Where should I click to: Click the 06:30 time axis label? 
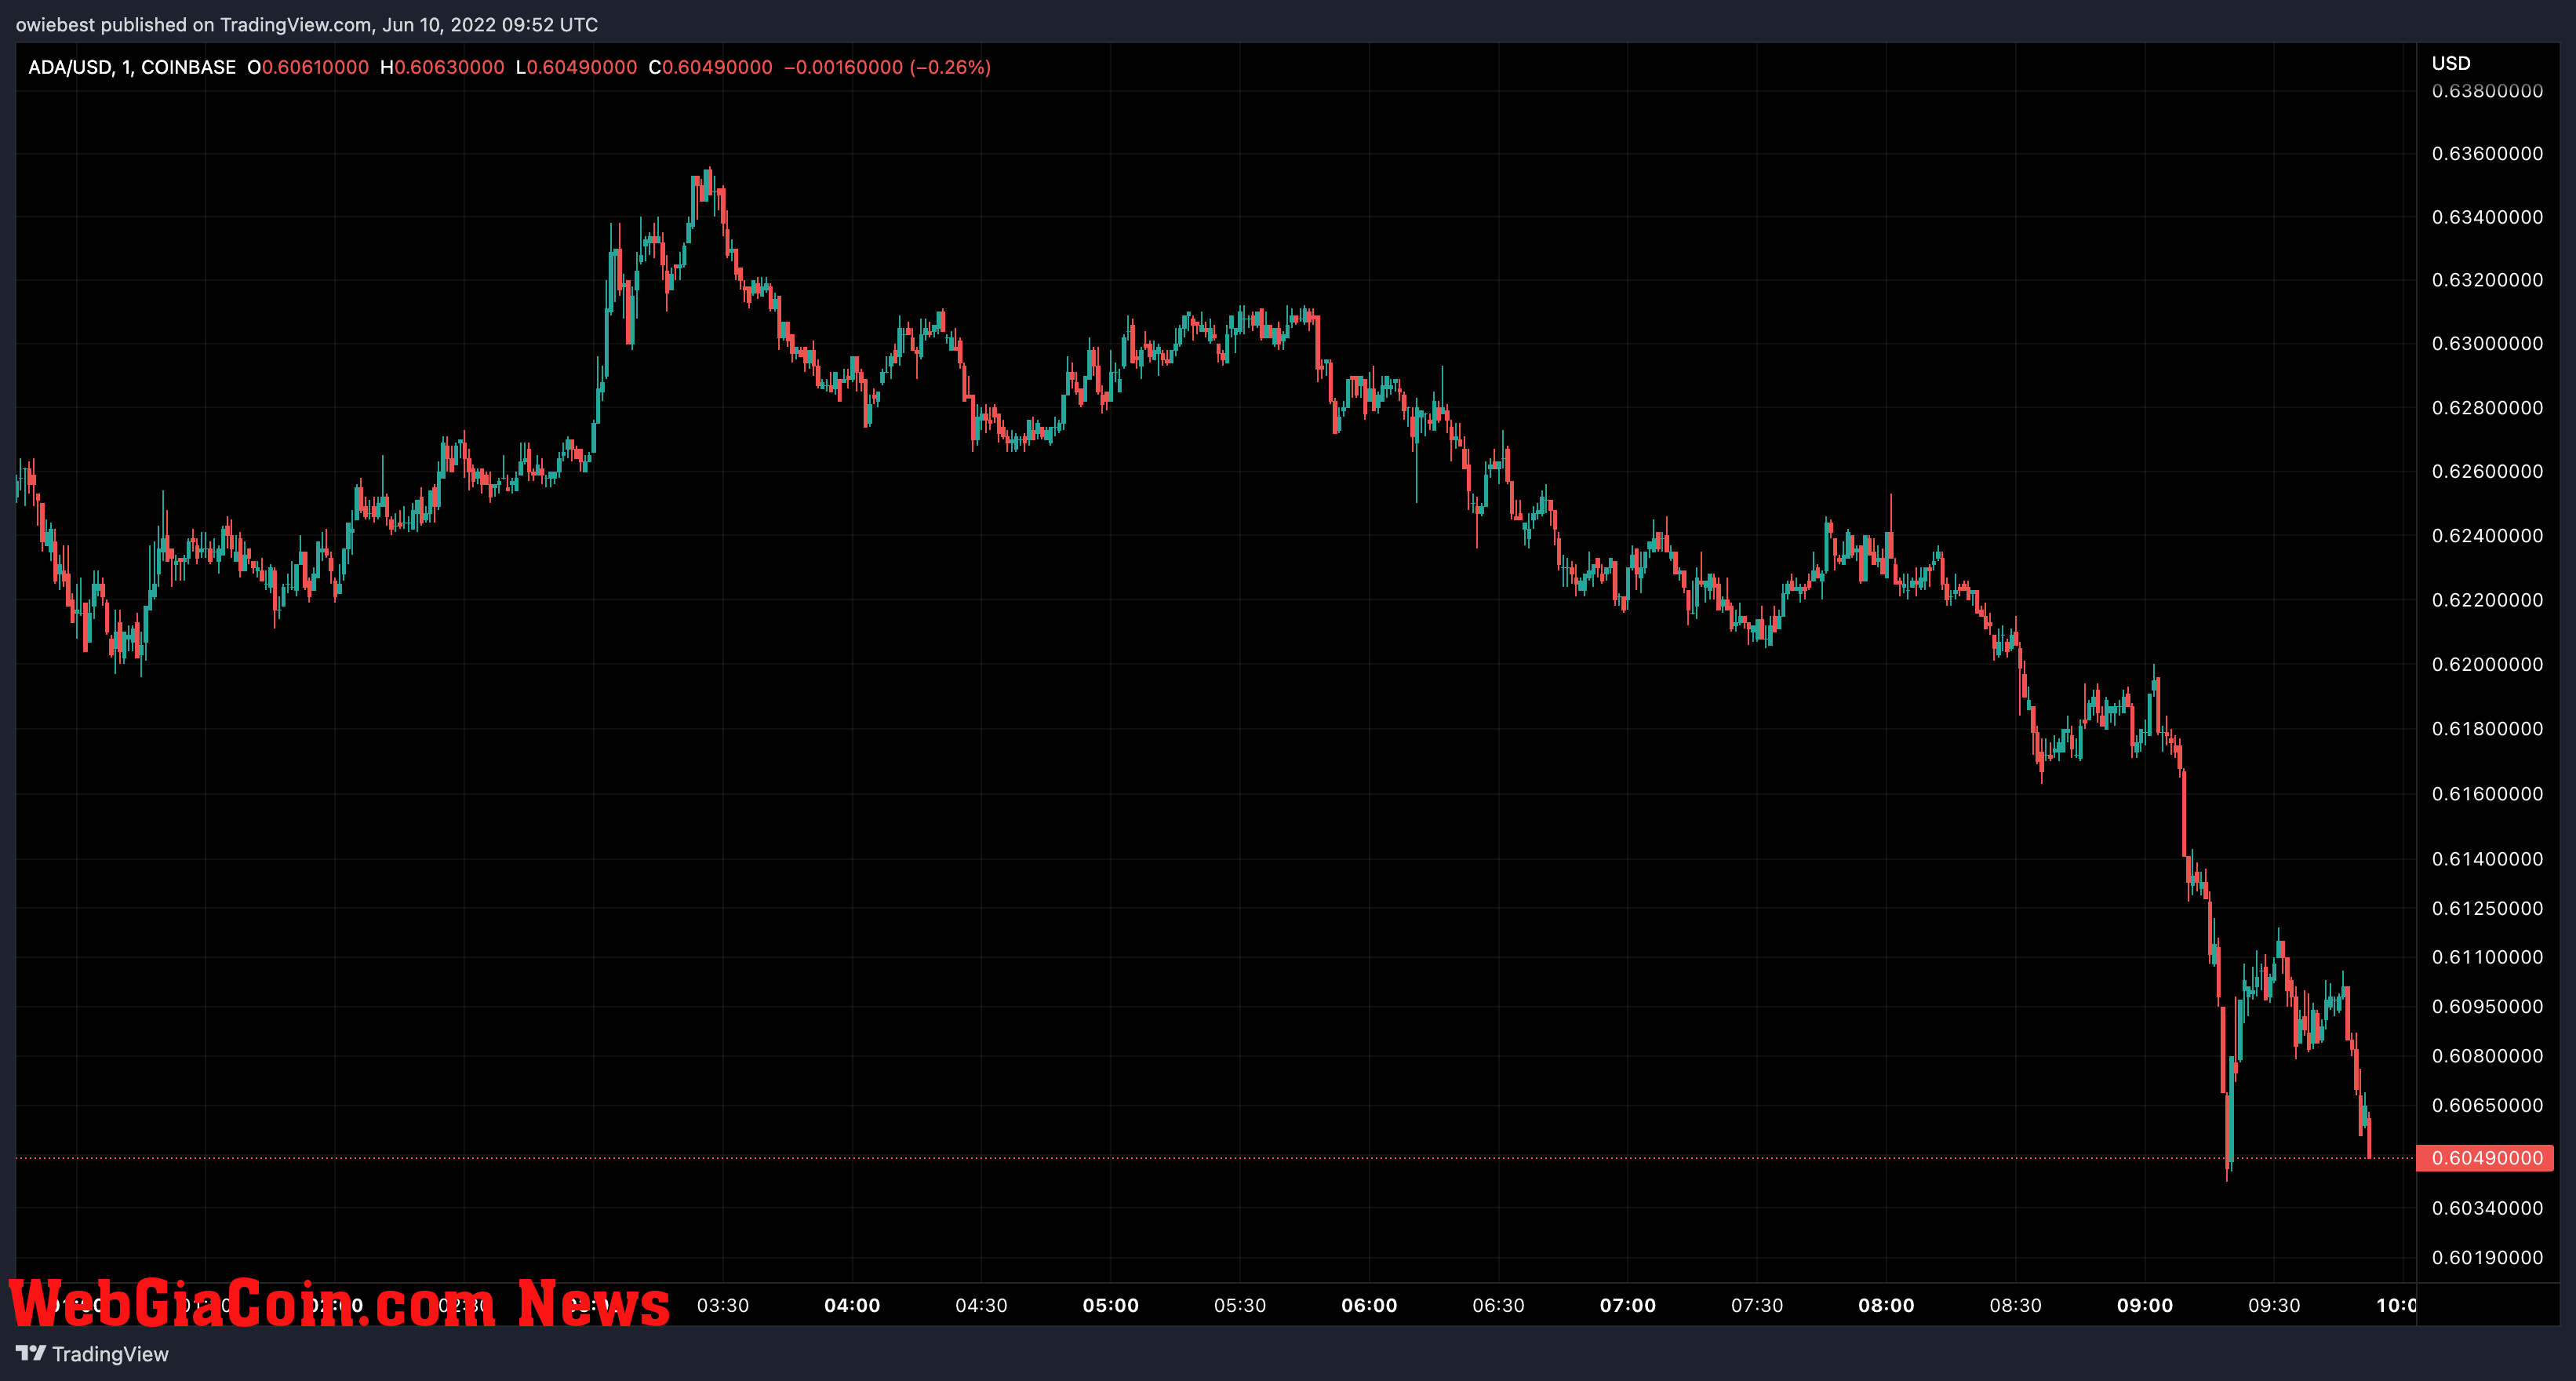[1499, 1305]
